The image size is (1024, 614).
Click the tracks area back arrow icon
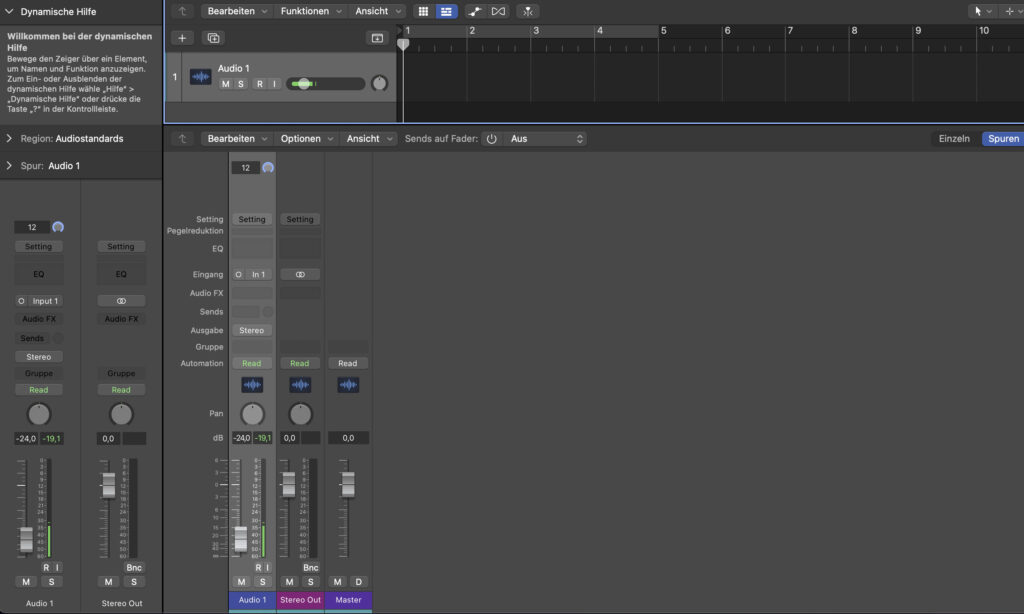183,11
